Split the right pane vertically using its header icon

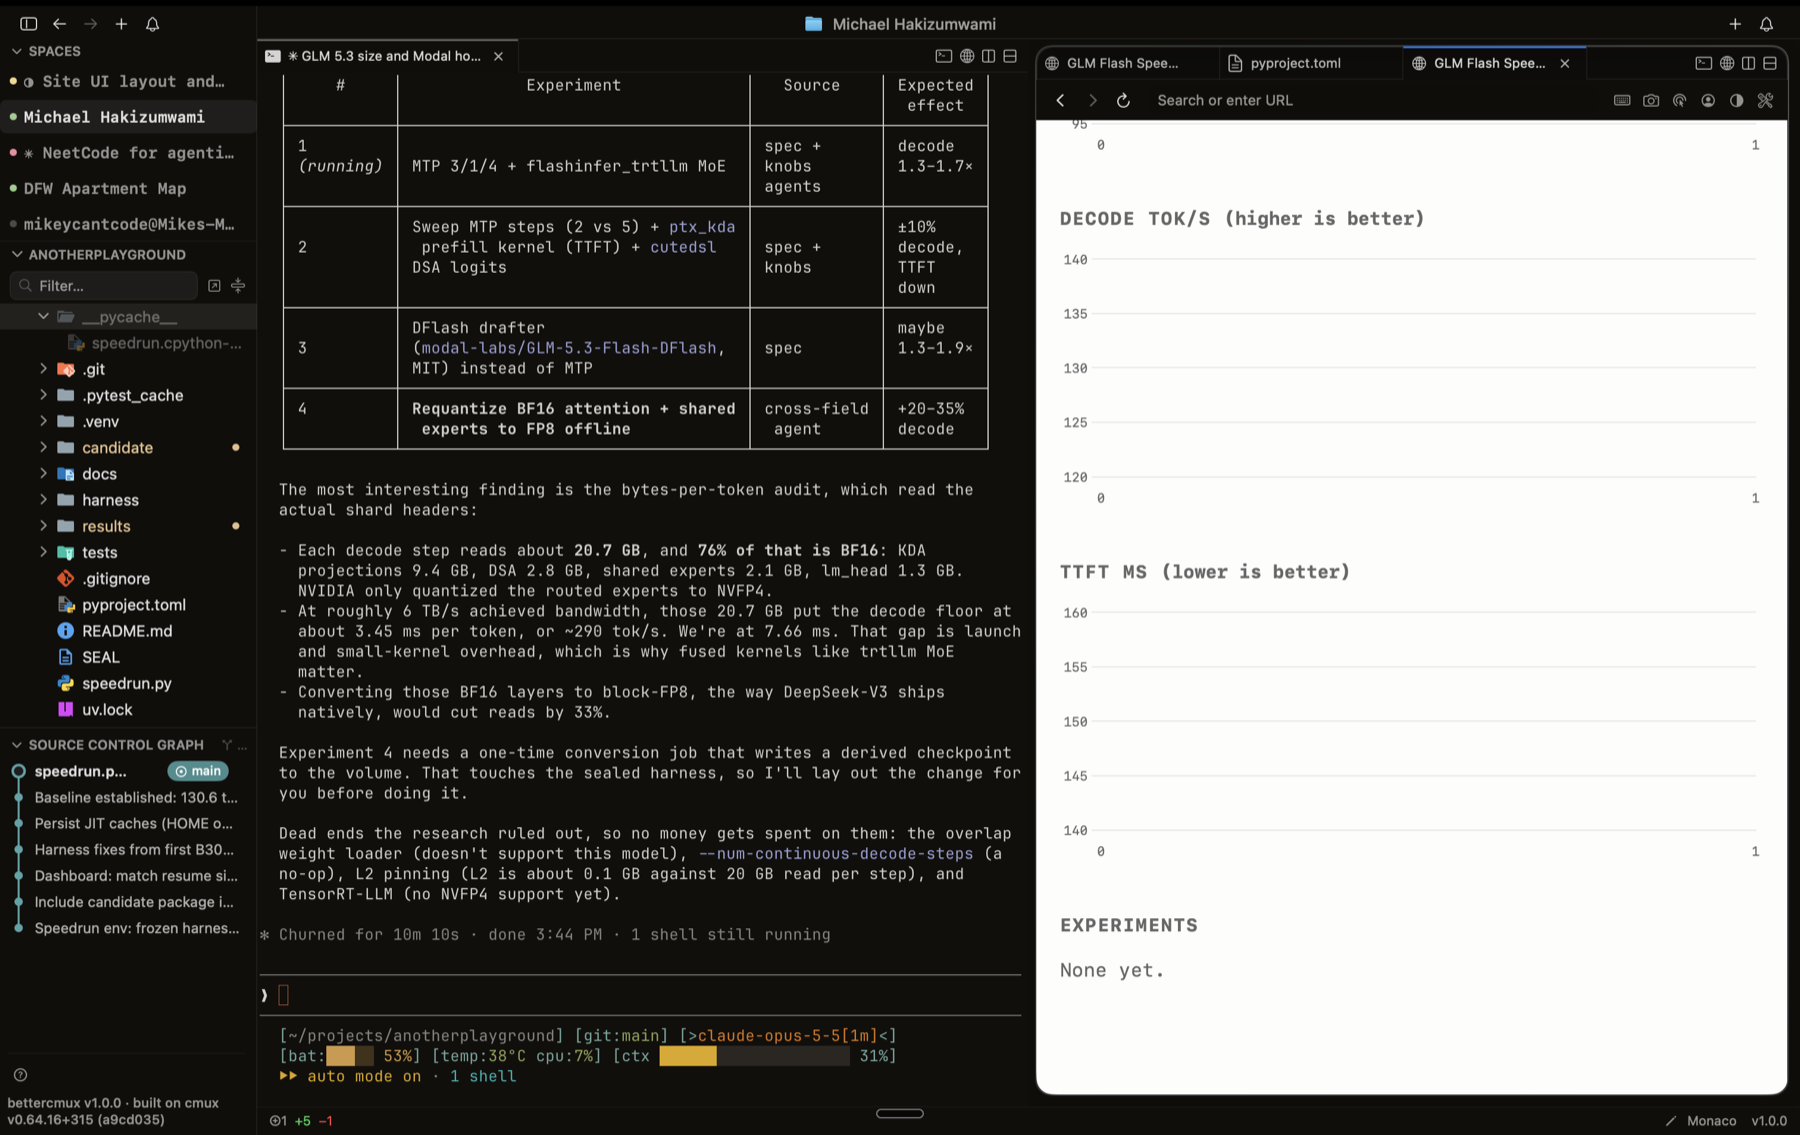coord(1748,63)
